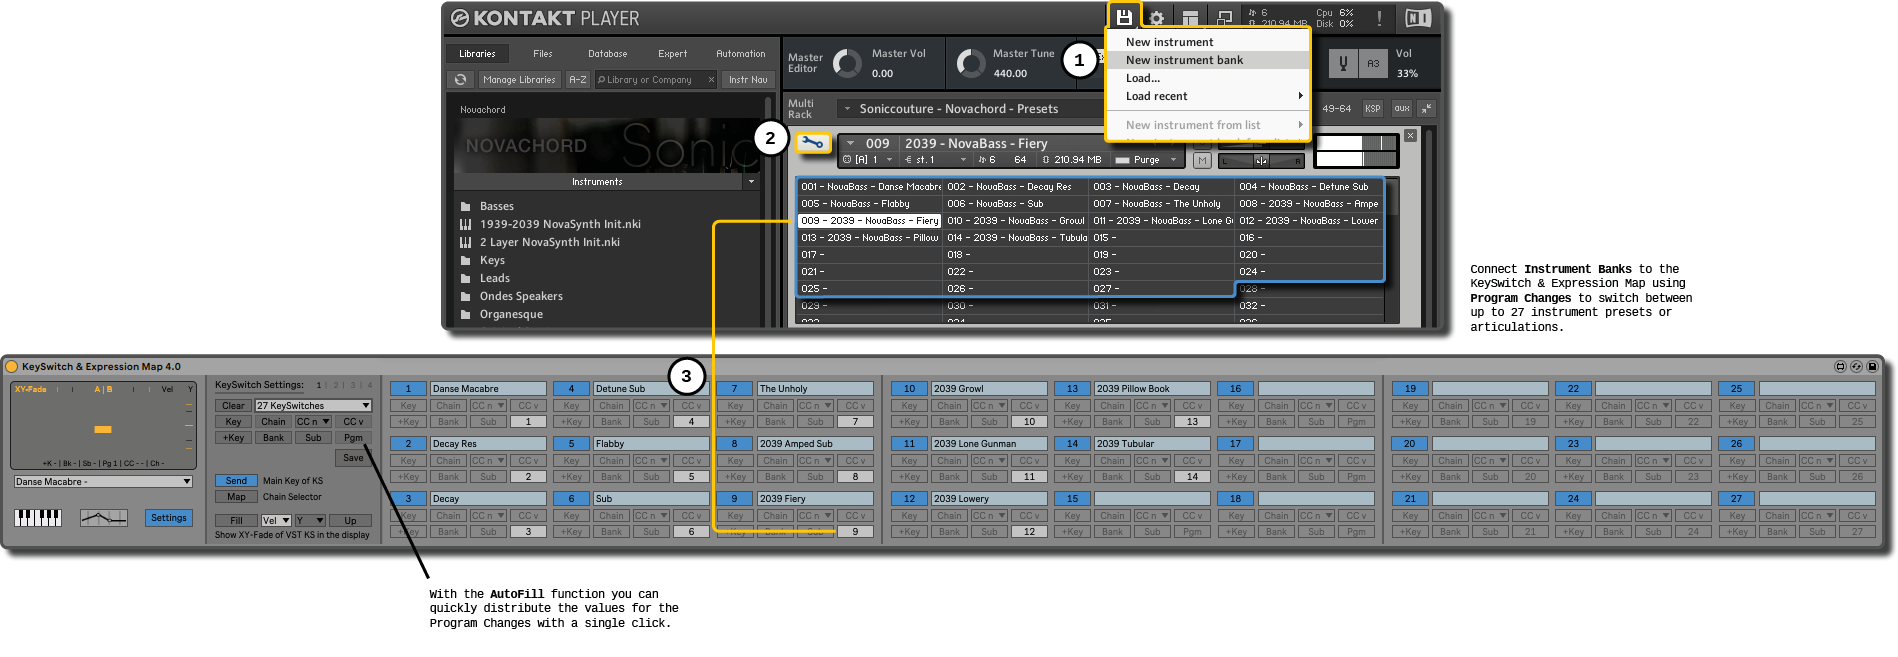Viewport: 1898px width, 657px height.
Task: Open the 27 KeySwitches dropdown
Action: 313,406
